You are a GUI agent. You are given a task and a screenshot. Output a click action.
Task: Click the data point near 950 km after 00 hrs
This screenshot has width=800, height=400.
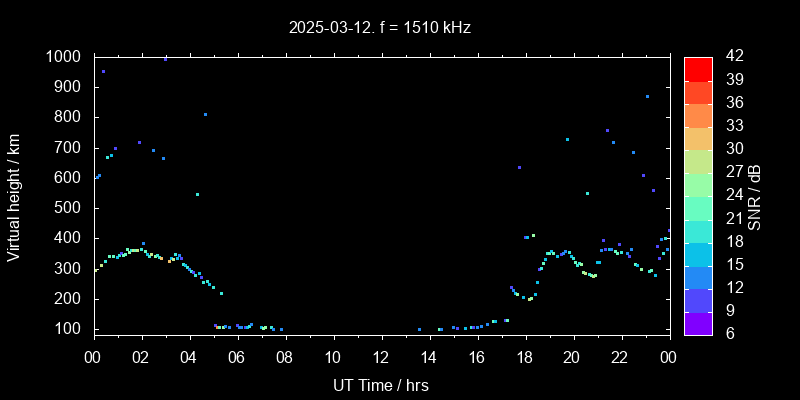pyautogui.click(x=103, y=72)
